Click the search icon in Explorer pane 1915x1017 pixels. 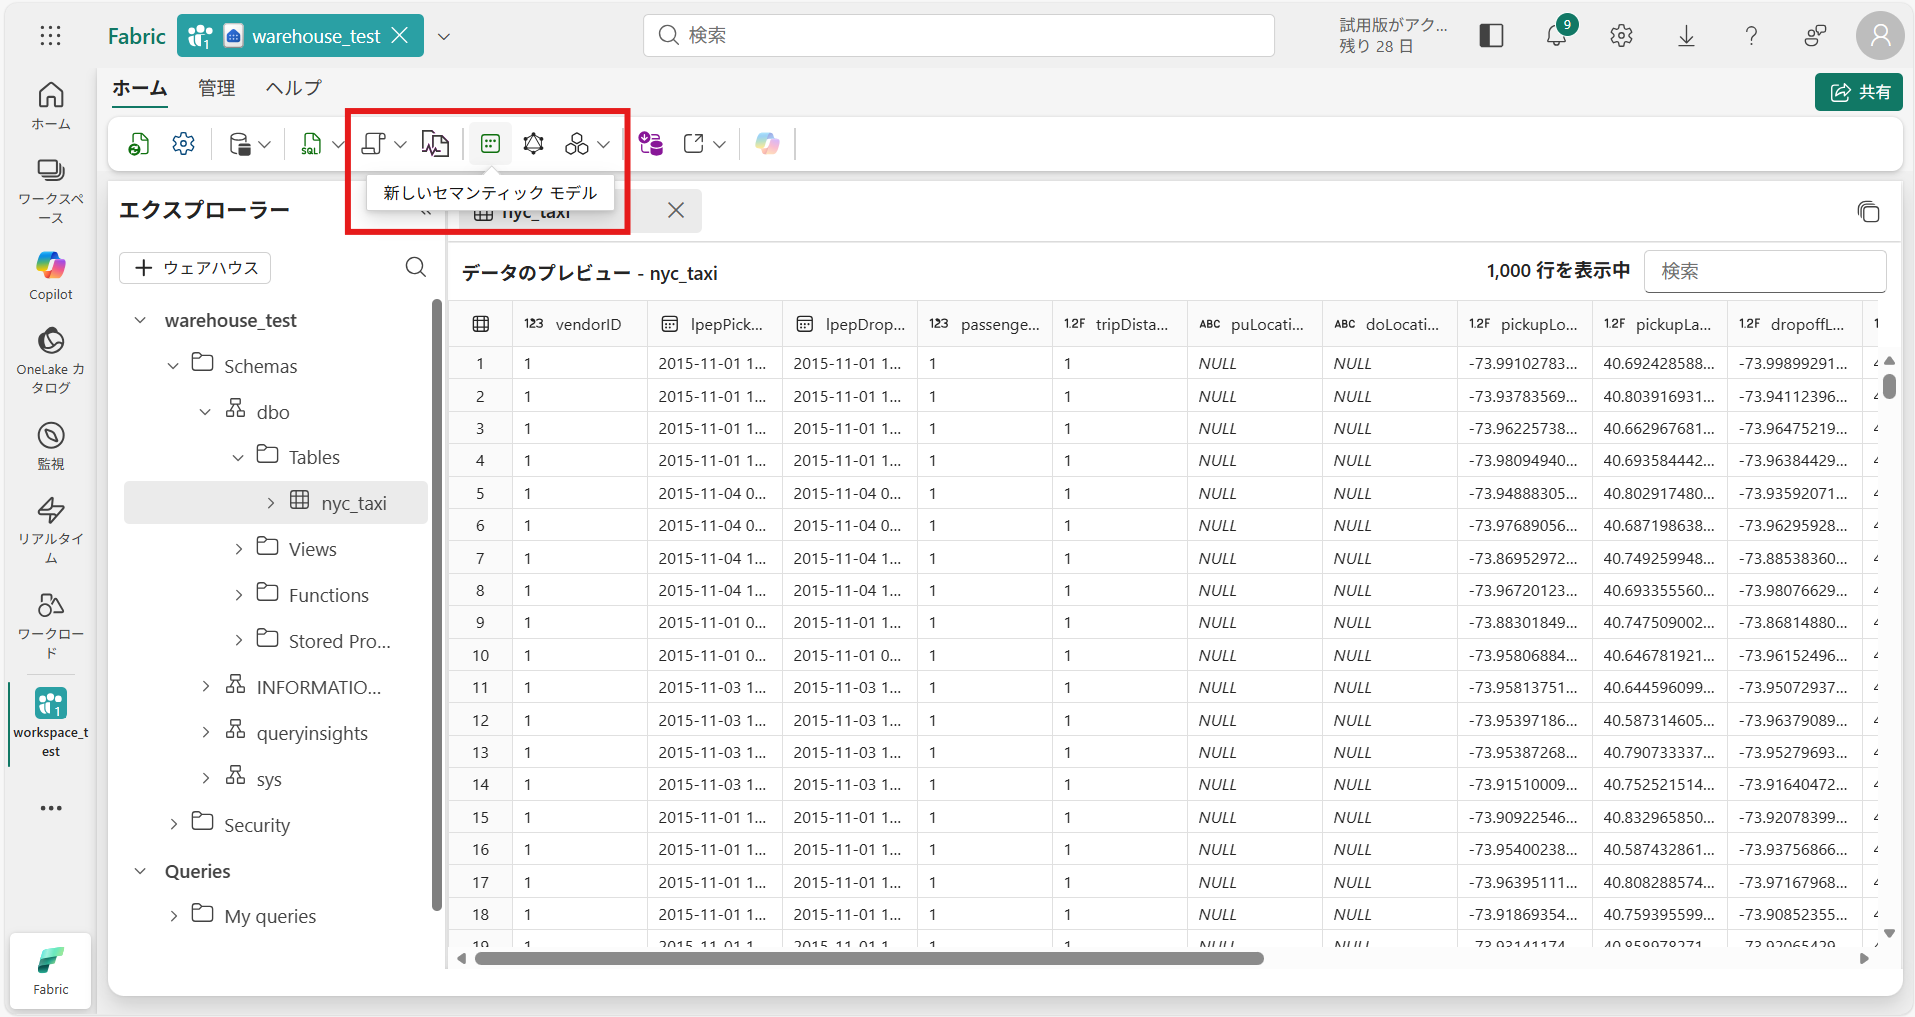point(416,267)
